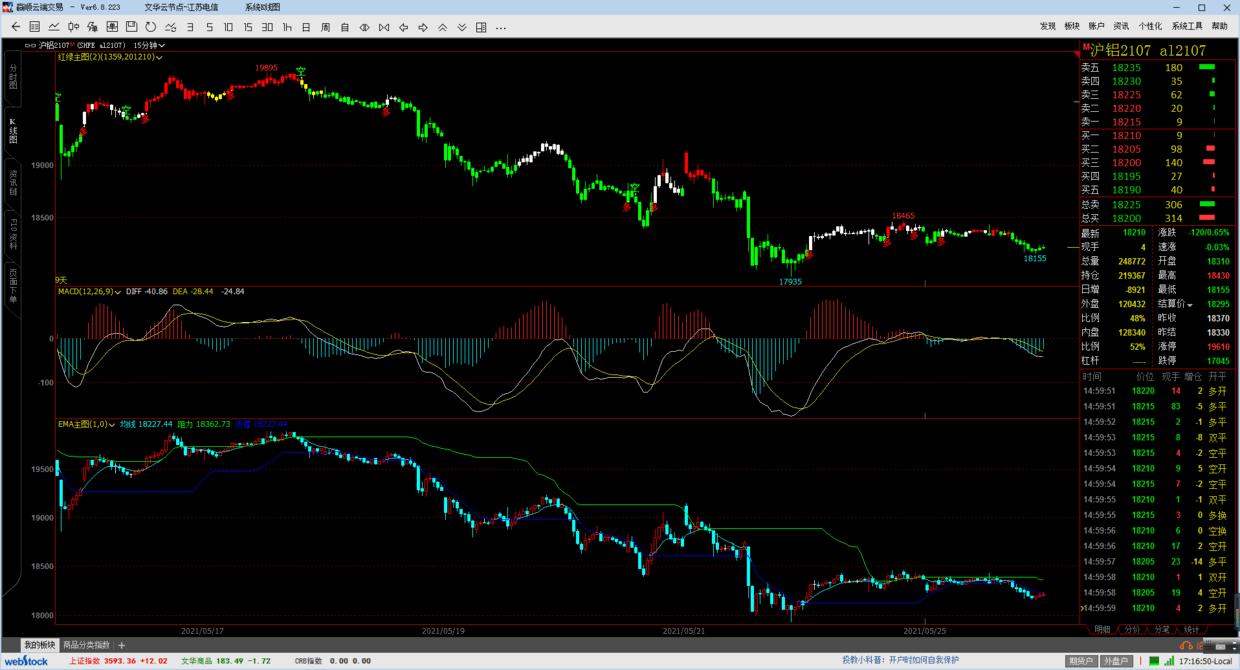This screenshot has height=670, width=1240.
Task: Click the 18465 high price label on chart
Action: point(903,216)
